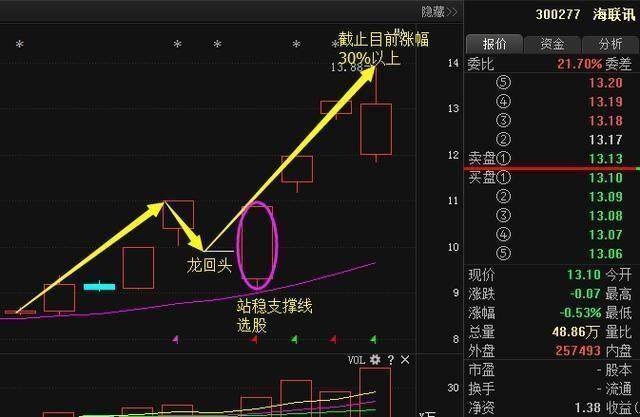The width and height of the screenshot is (640, 417).
Task: Select sell level 3 price 13.18
Action: 606,121
